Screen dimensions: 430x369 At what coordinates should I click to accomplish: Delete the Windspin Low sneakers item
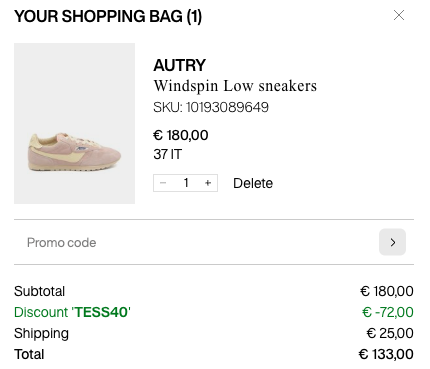coord(253,183)
